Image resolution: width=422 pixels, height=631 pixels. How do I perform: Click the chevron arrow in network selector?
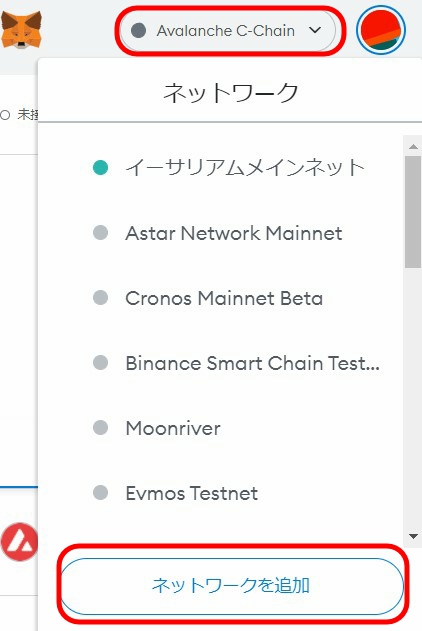(315, 30)
